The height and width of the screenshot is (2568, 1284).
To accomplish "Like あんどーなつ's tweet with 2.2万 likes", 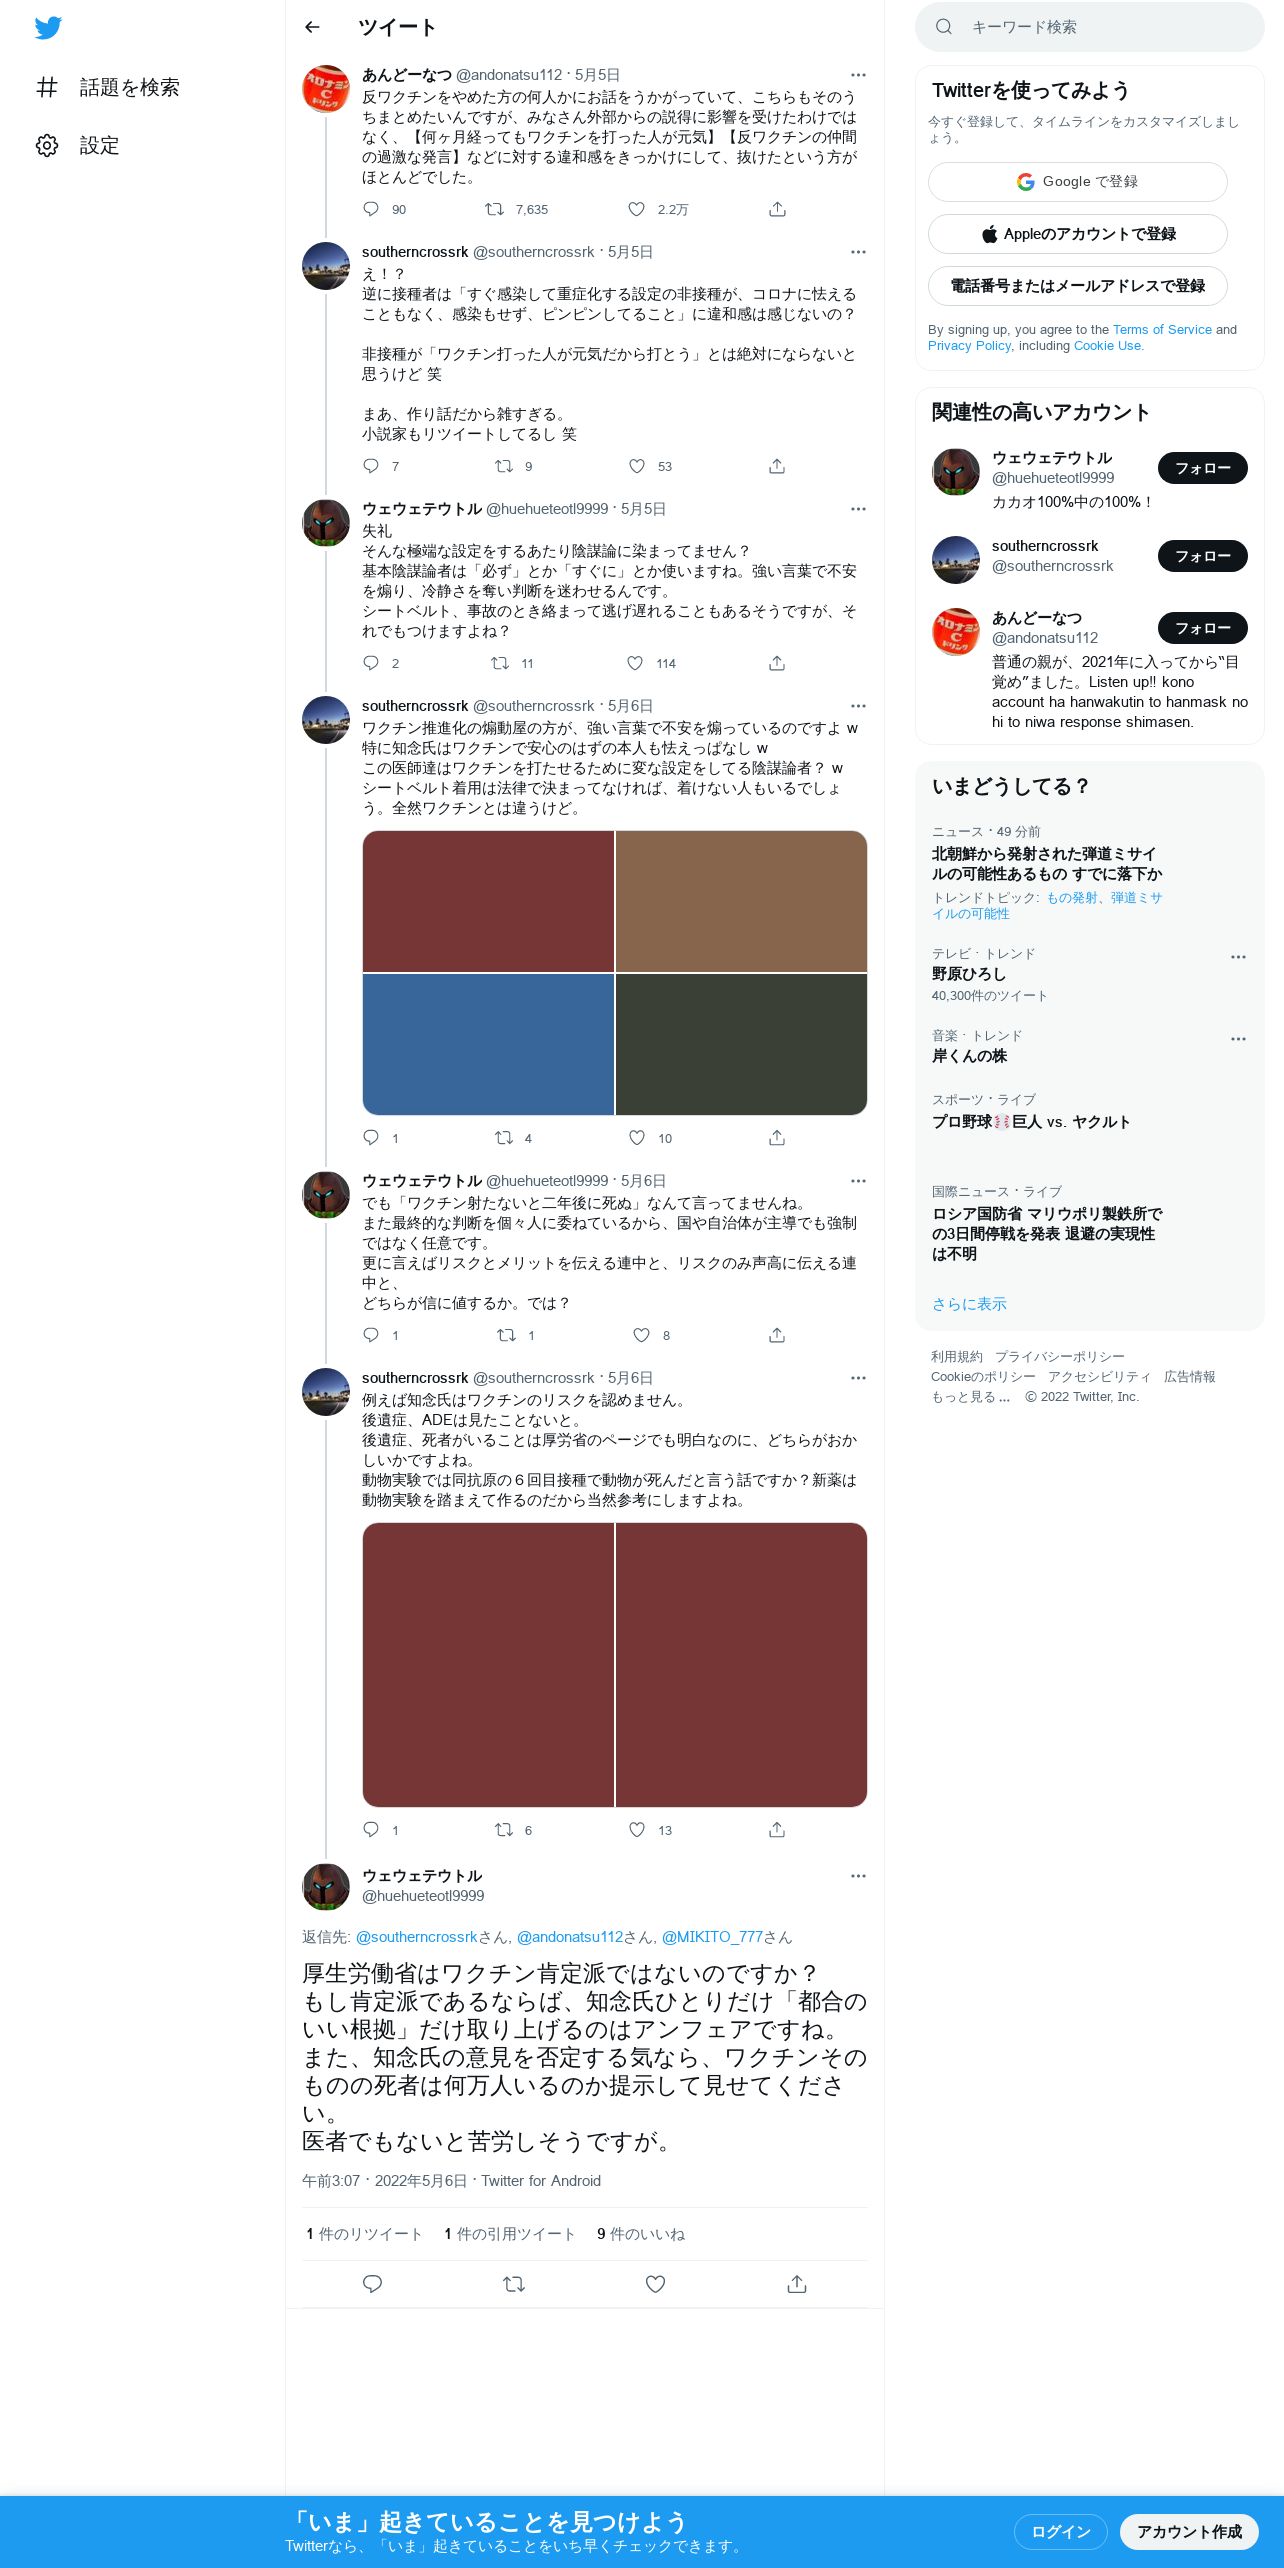I will (636, 209).
